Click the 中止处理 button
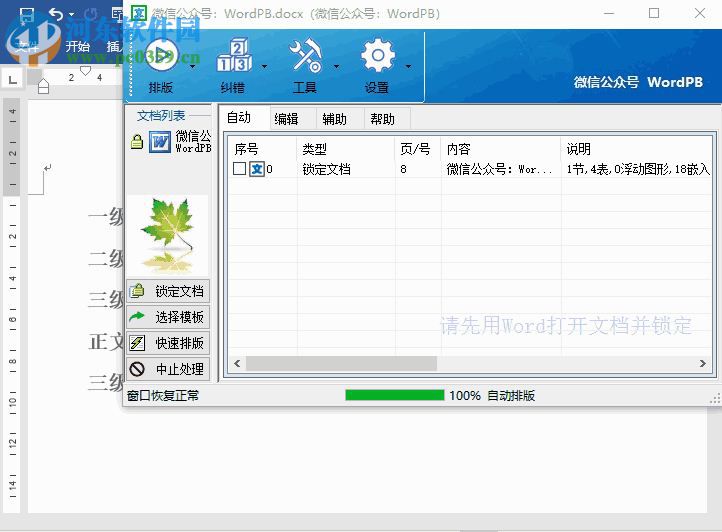The image size is (722, 532). tap(168, 369)
